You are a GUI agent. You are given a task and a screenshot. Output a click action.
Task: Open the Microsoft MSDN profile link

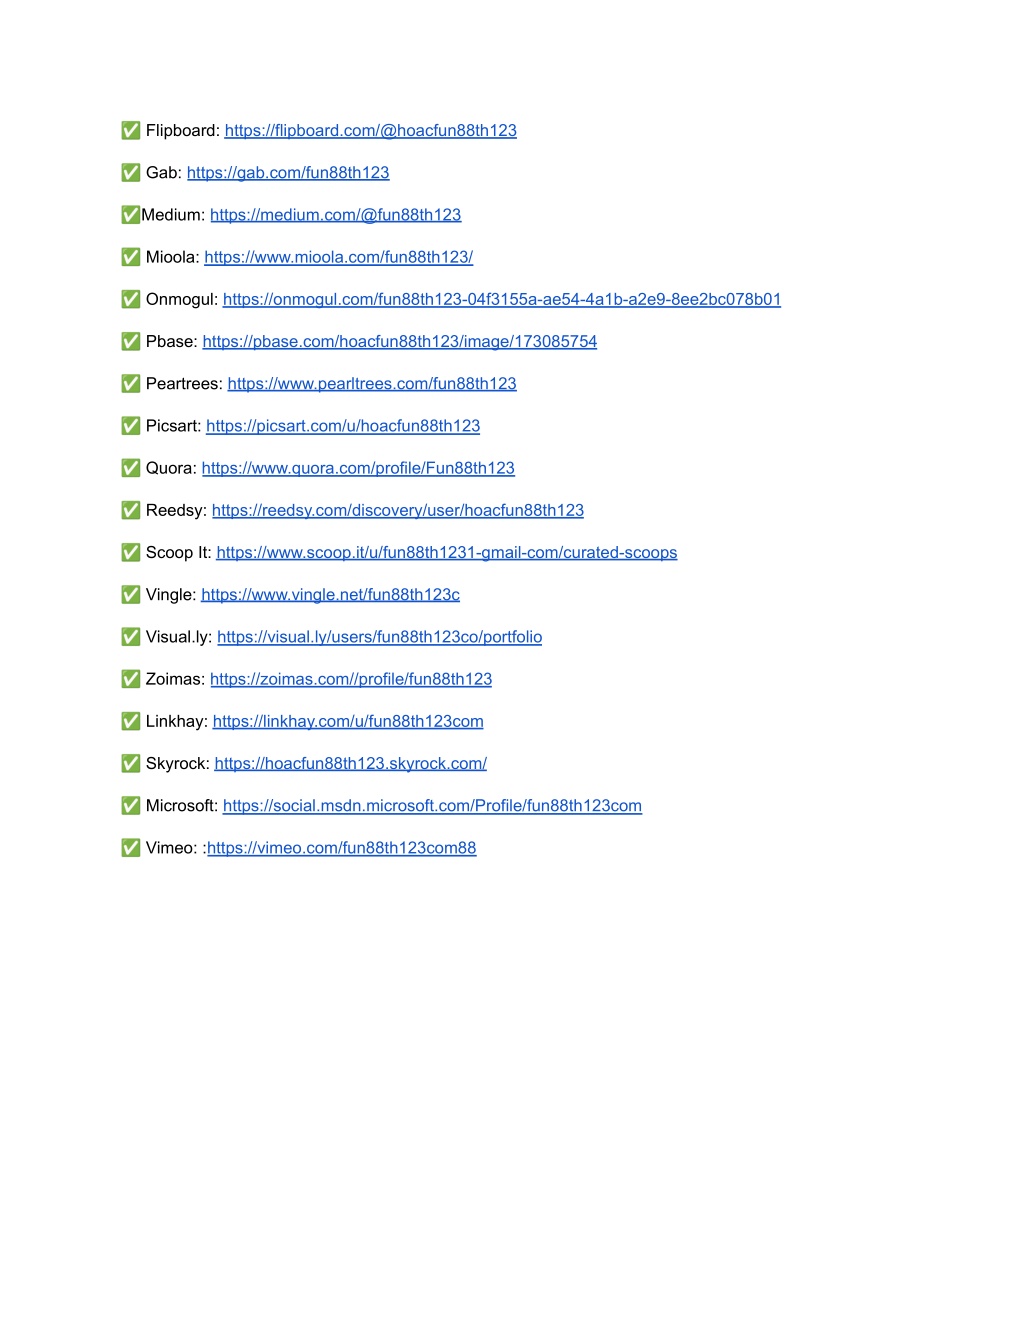432,806
